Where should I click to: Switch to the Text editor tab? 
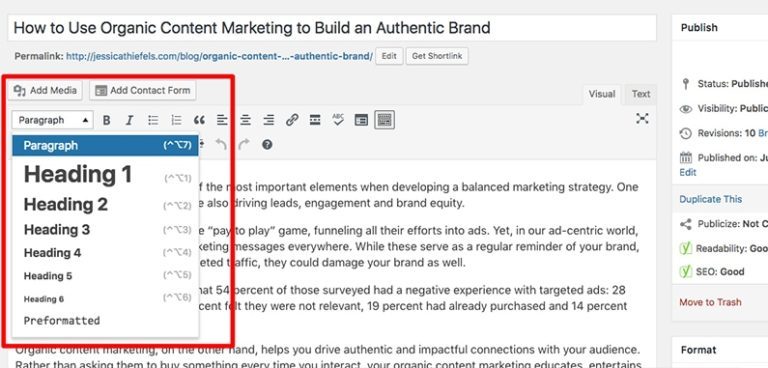pos(641,94)
